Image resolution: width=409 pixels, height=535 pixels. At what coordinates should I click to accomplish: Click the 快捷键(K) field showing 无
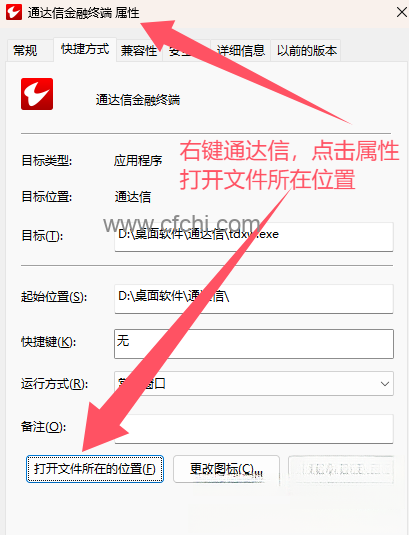click(254, 344)
